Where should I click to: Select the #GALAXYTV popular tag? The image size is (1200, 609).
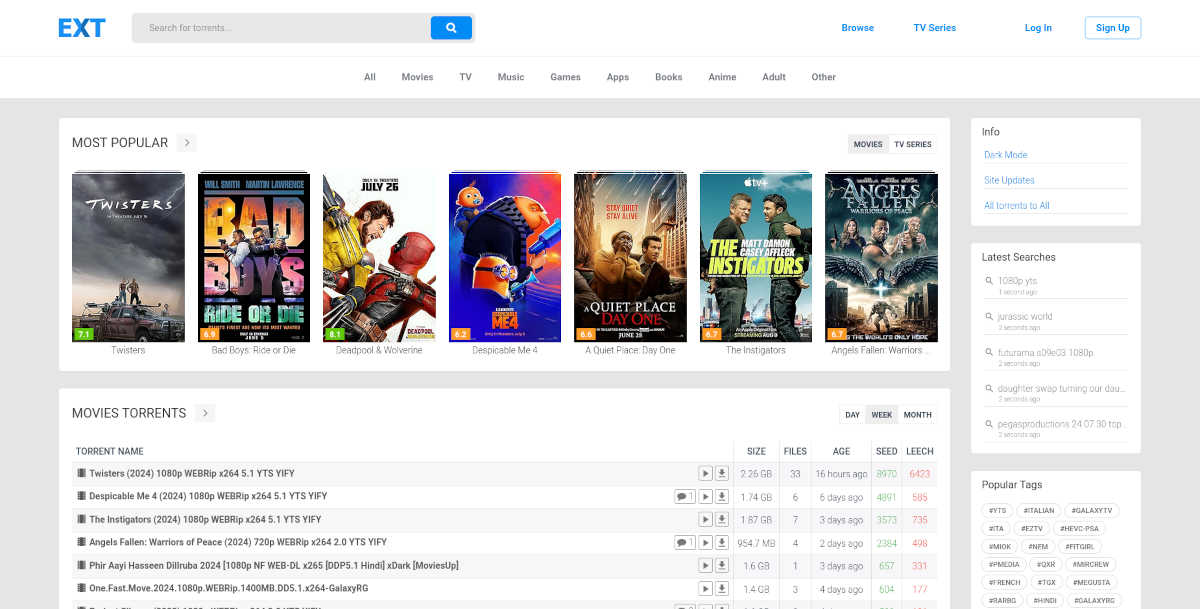click(1091, 511)
